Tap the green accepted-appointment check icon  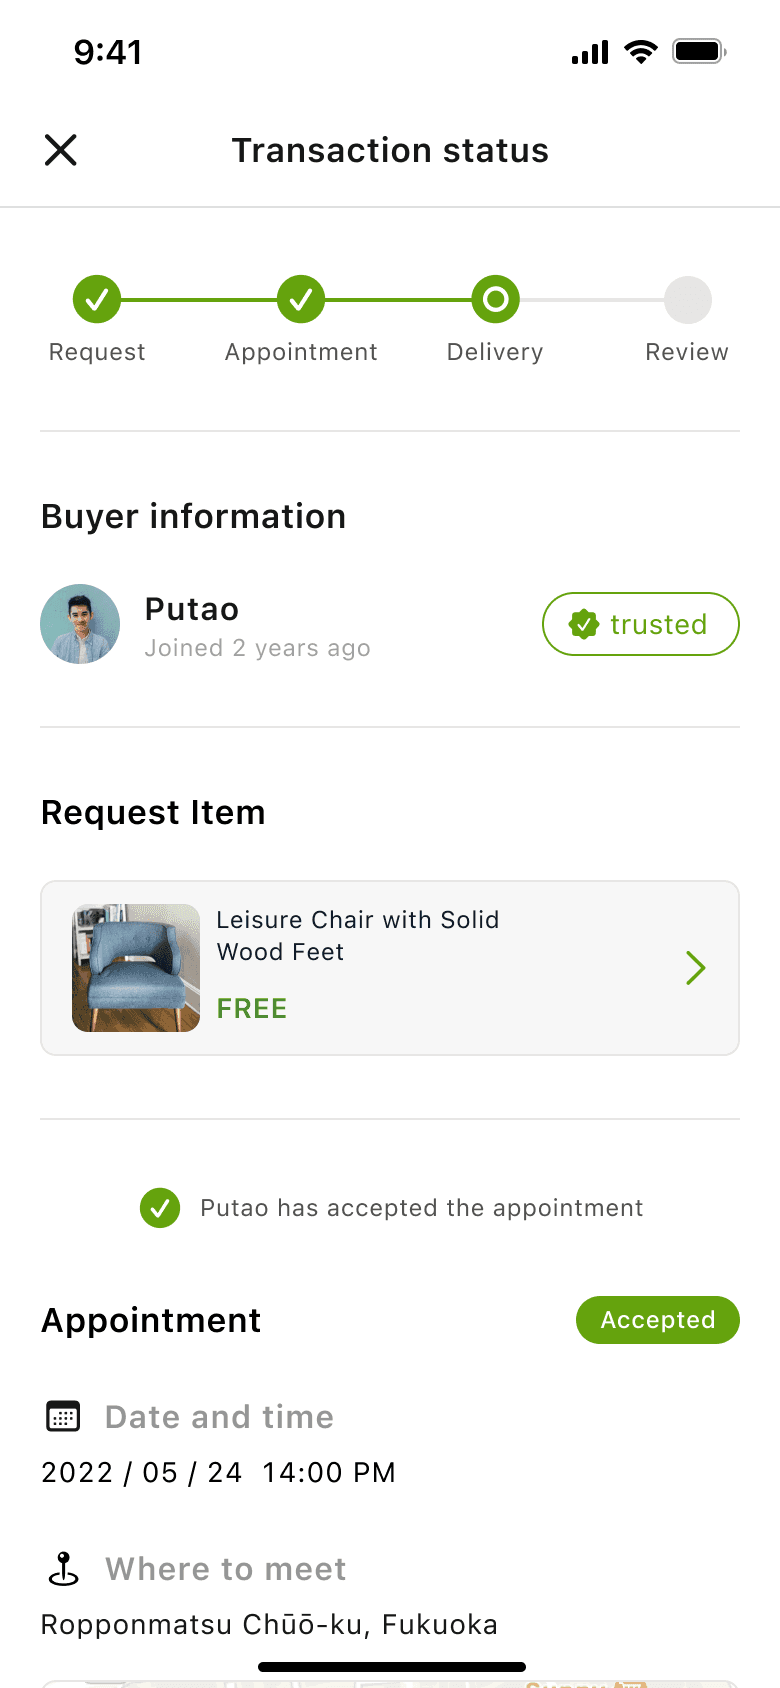[160, 1208]
